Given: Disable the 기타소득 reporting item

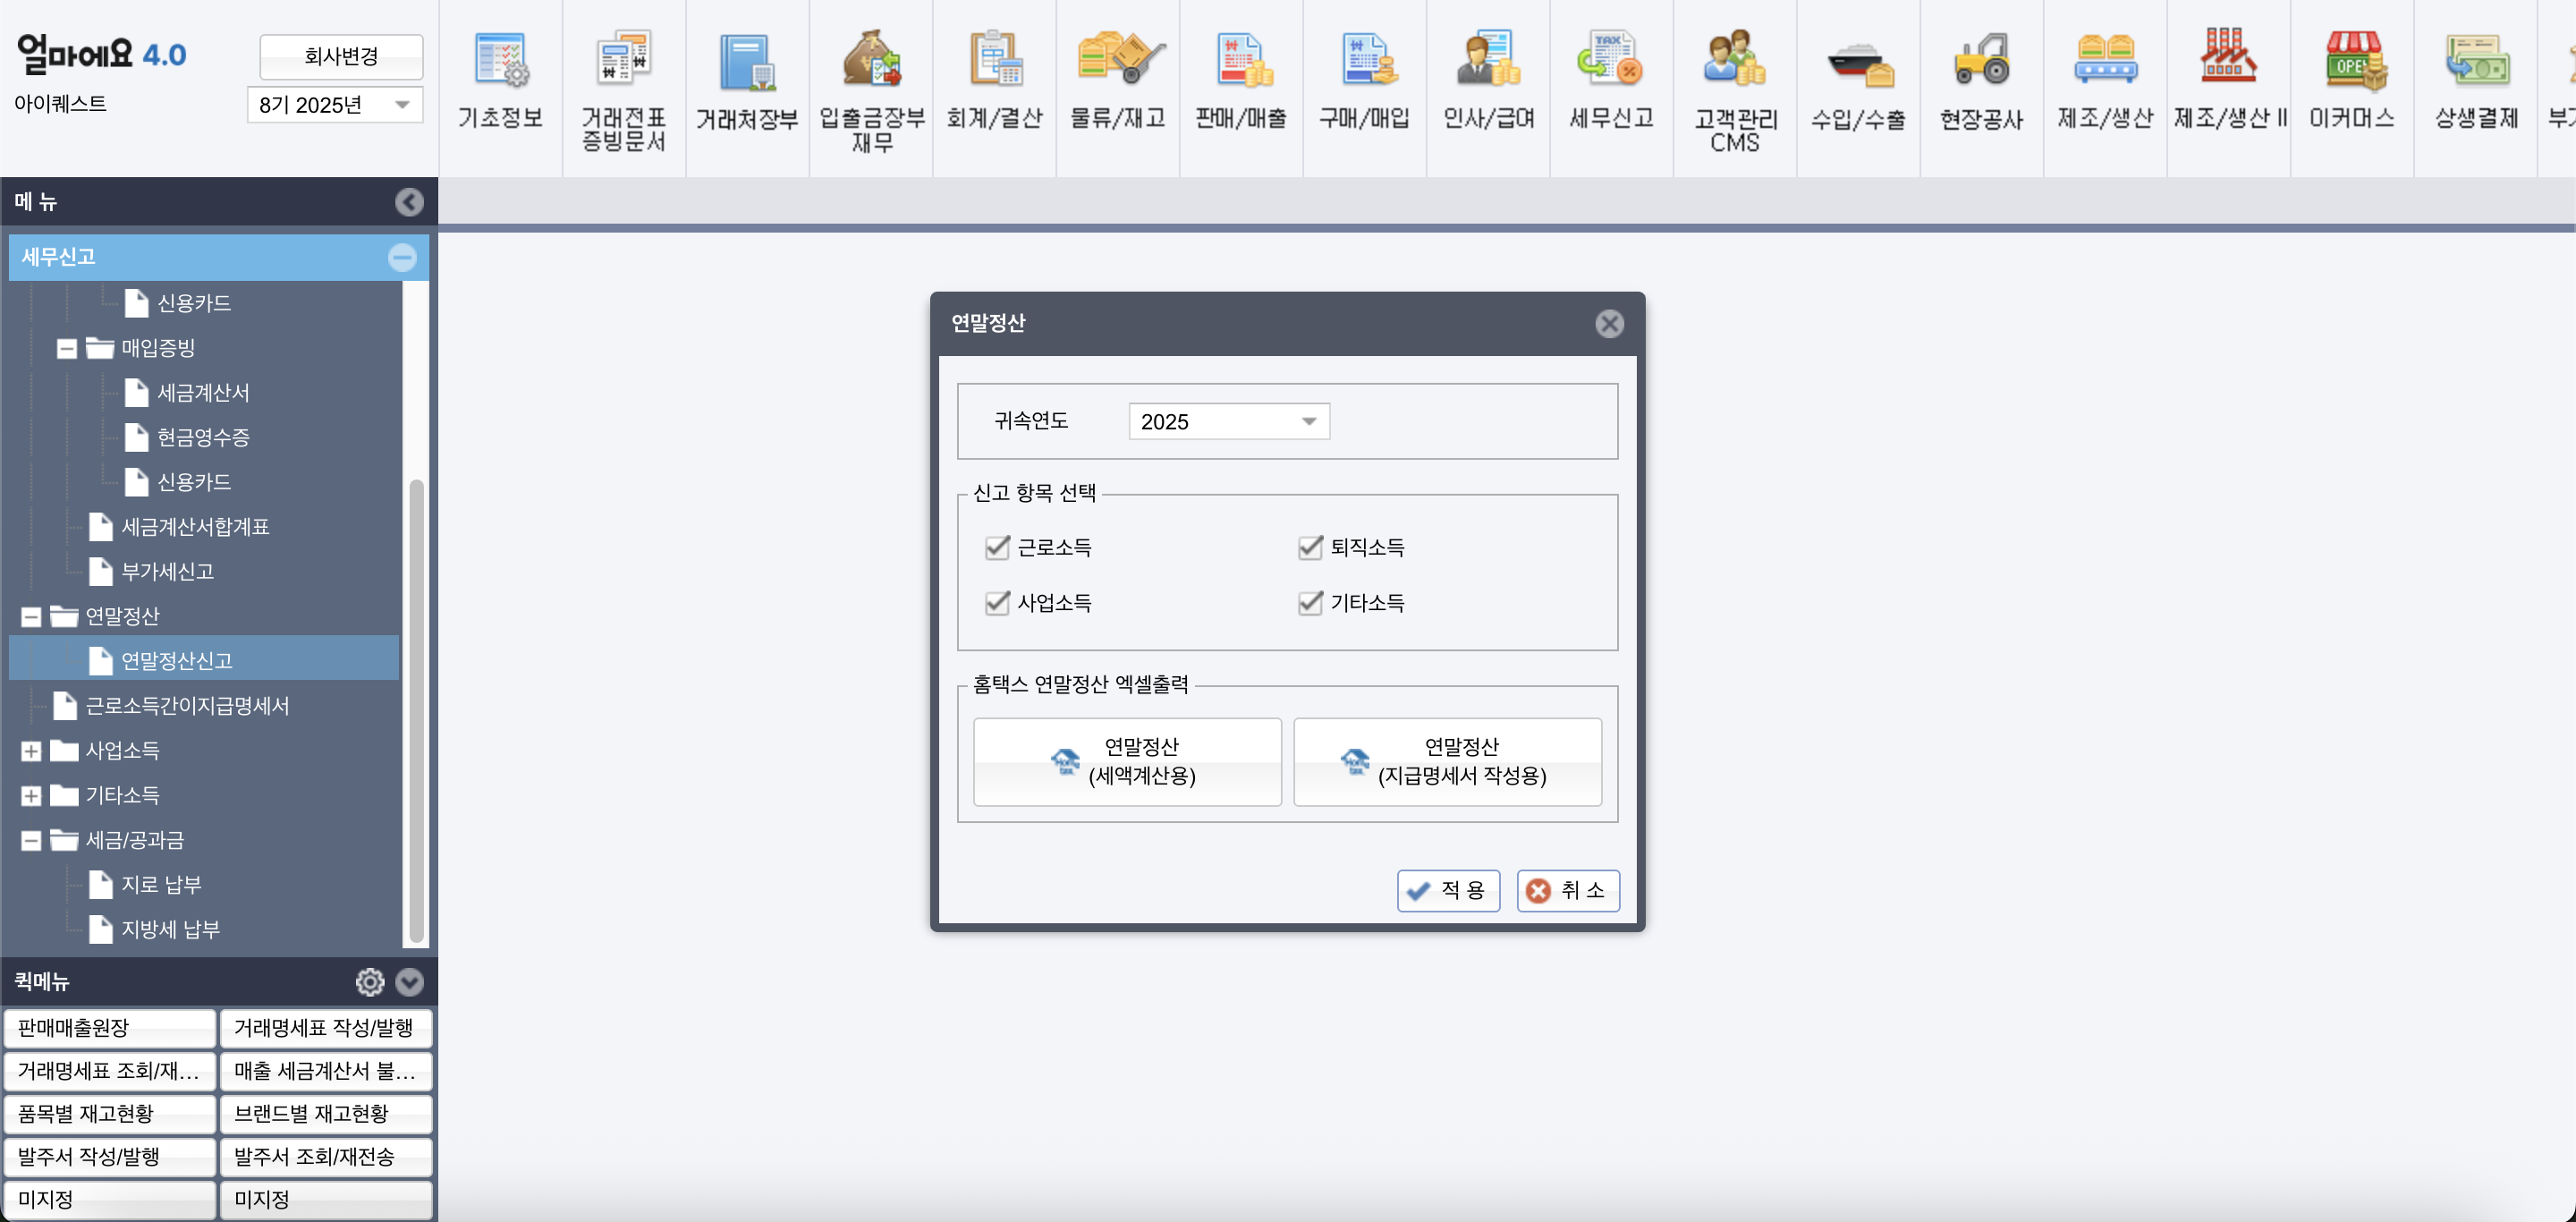Looking at the screenshot, I should pos(1310,602).
